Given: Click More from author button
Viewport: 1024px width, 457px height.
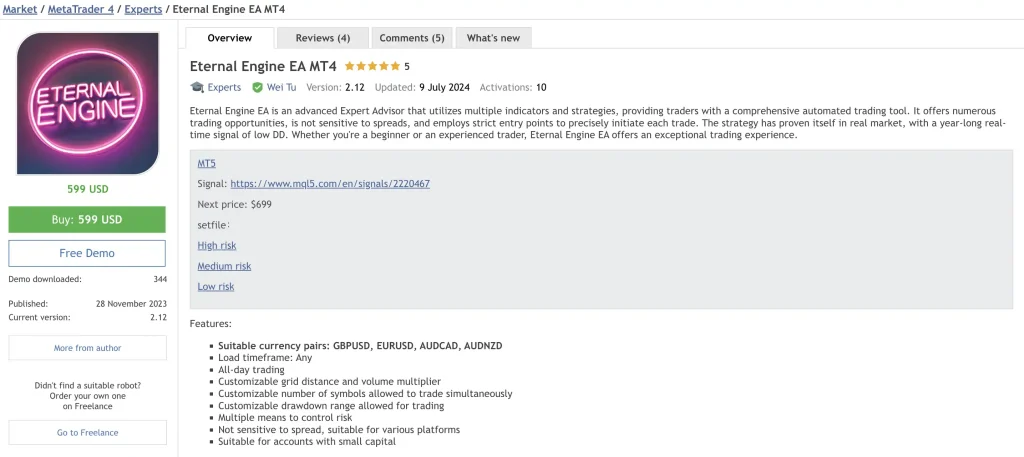Looking at the screenshot, I should coord(88,348).
